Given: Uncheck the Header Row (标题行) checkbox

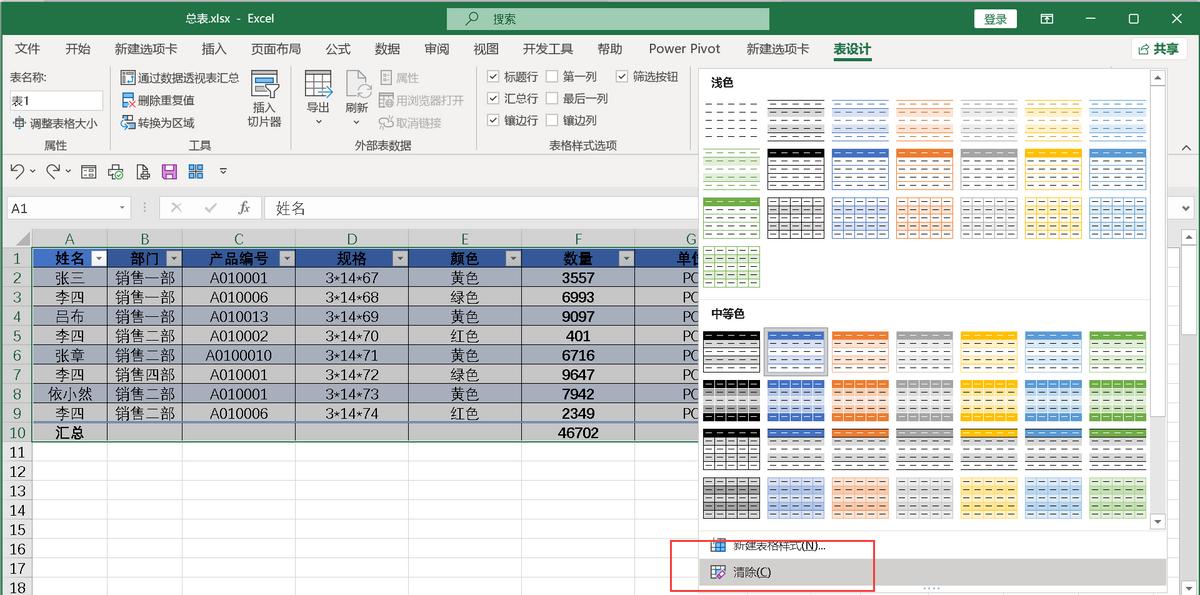Looking at the screenshot, I should pyautogui.click(x=493, y=76).
